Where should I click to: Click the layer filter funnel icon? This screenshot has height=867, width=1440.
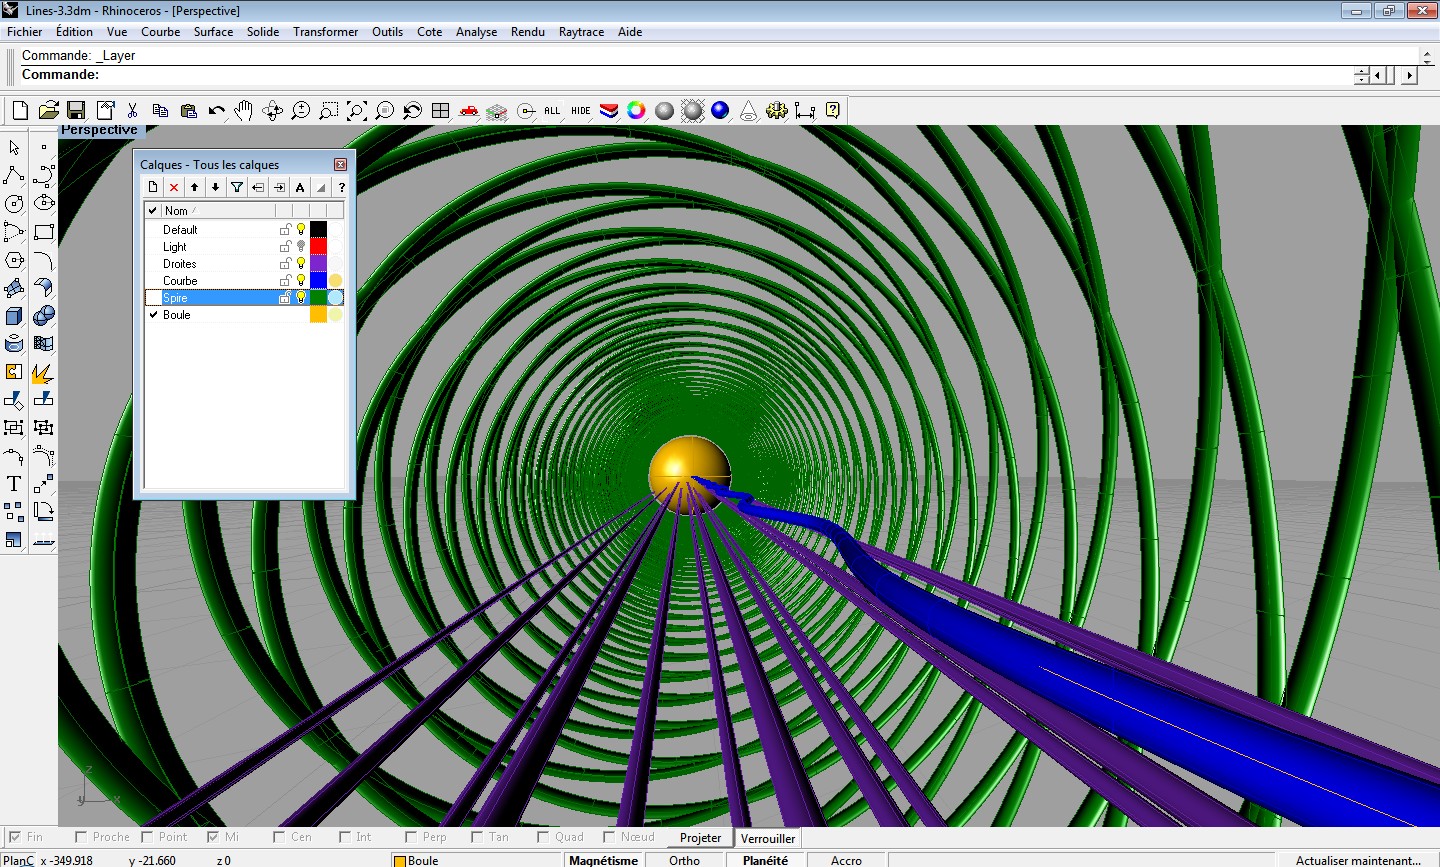click(x=237, y=187)
